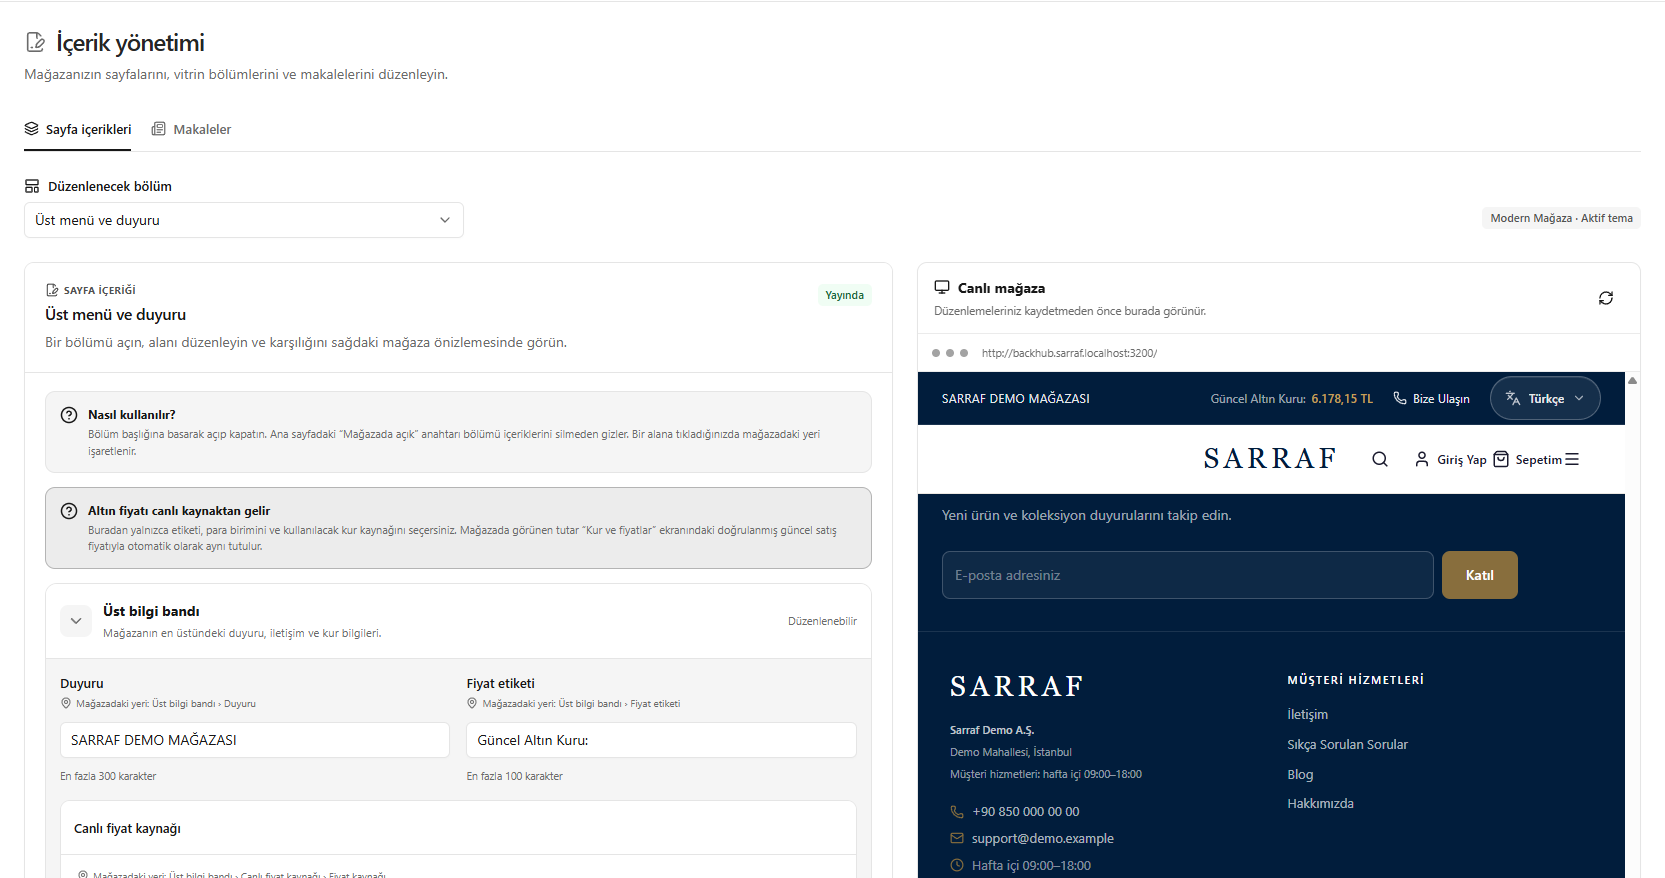The width and height of the screenshot is (1665, 878).
Task: Click the SARRAF DEMO MAĞAZASI banner text
Action: 1015,398
